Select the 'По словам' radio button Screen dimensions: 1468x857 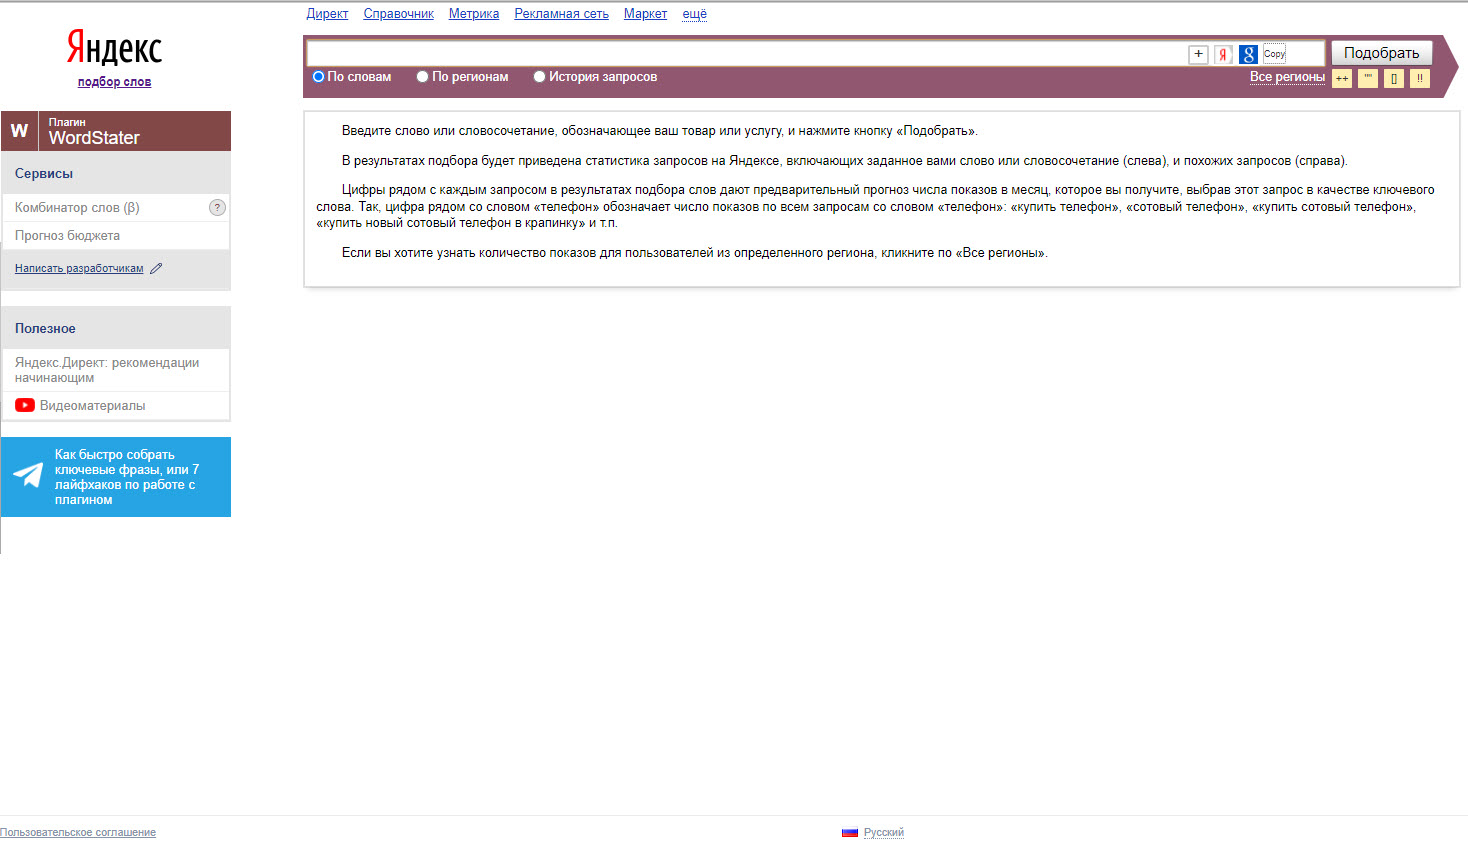coord(319,77)
